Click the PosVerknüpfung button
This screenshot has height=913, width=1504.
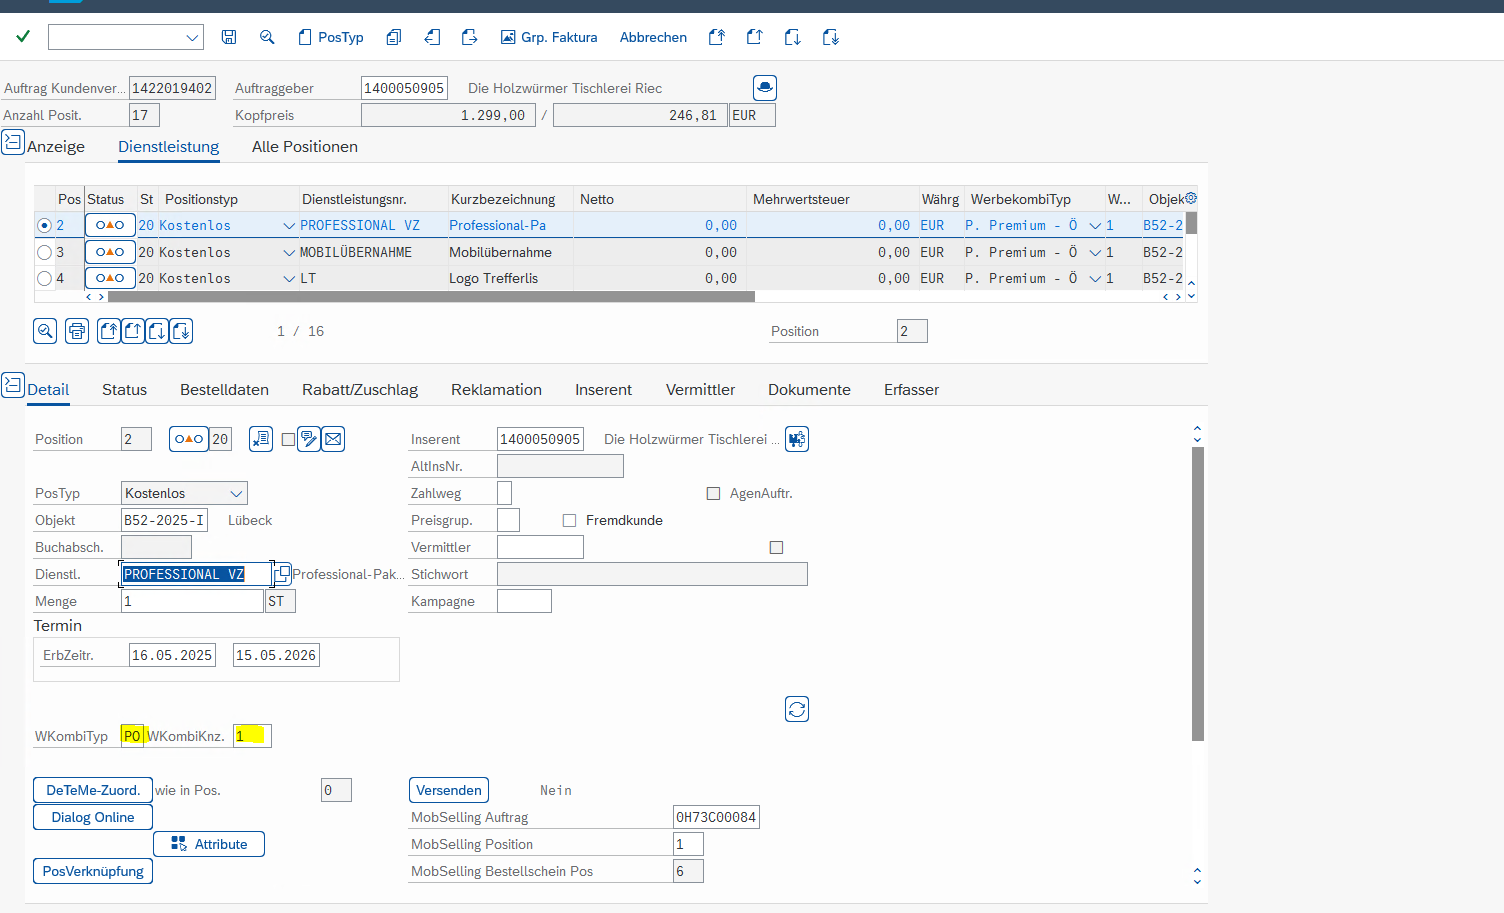coord(93,871)
